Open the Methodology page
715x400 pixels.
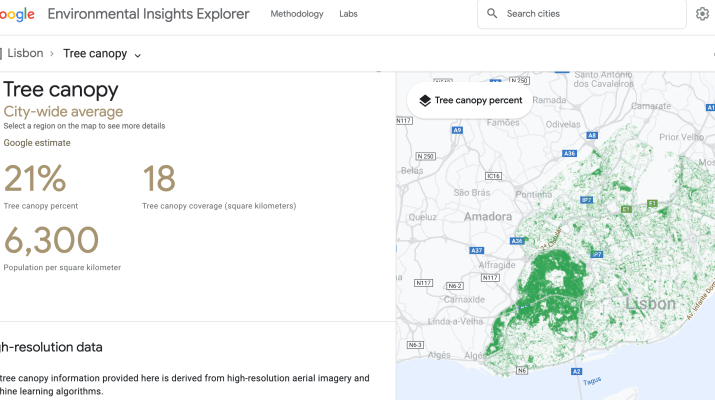click(297, 14)
